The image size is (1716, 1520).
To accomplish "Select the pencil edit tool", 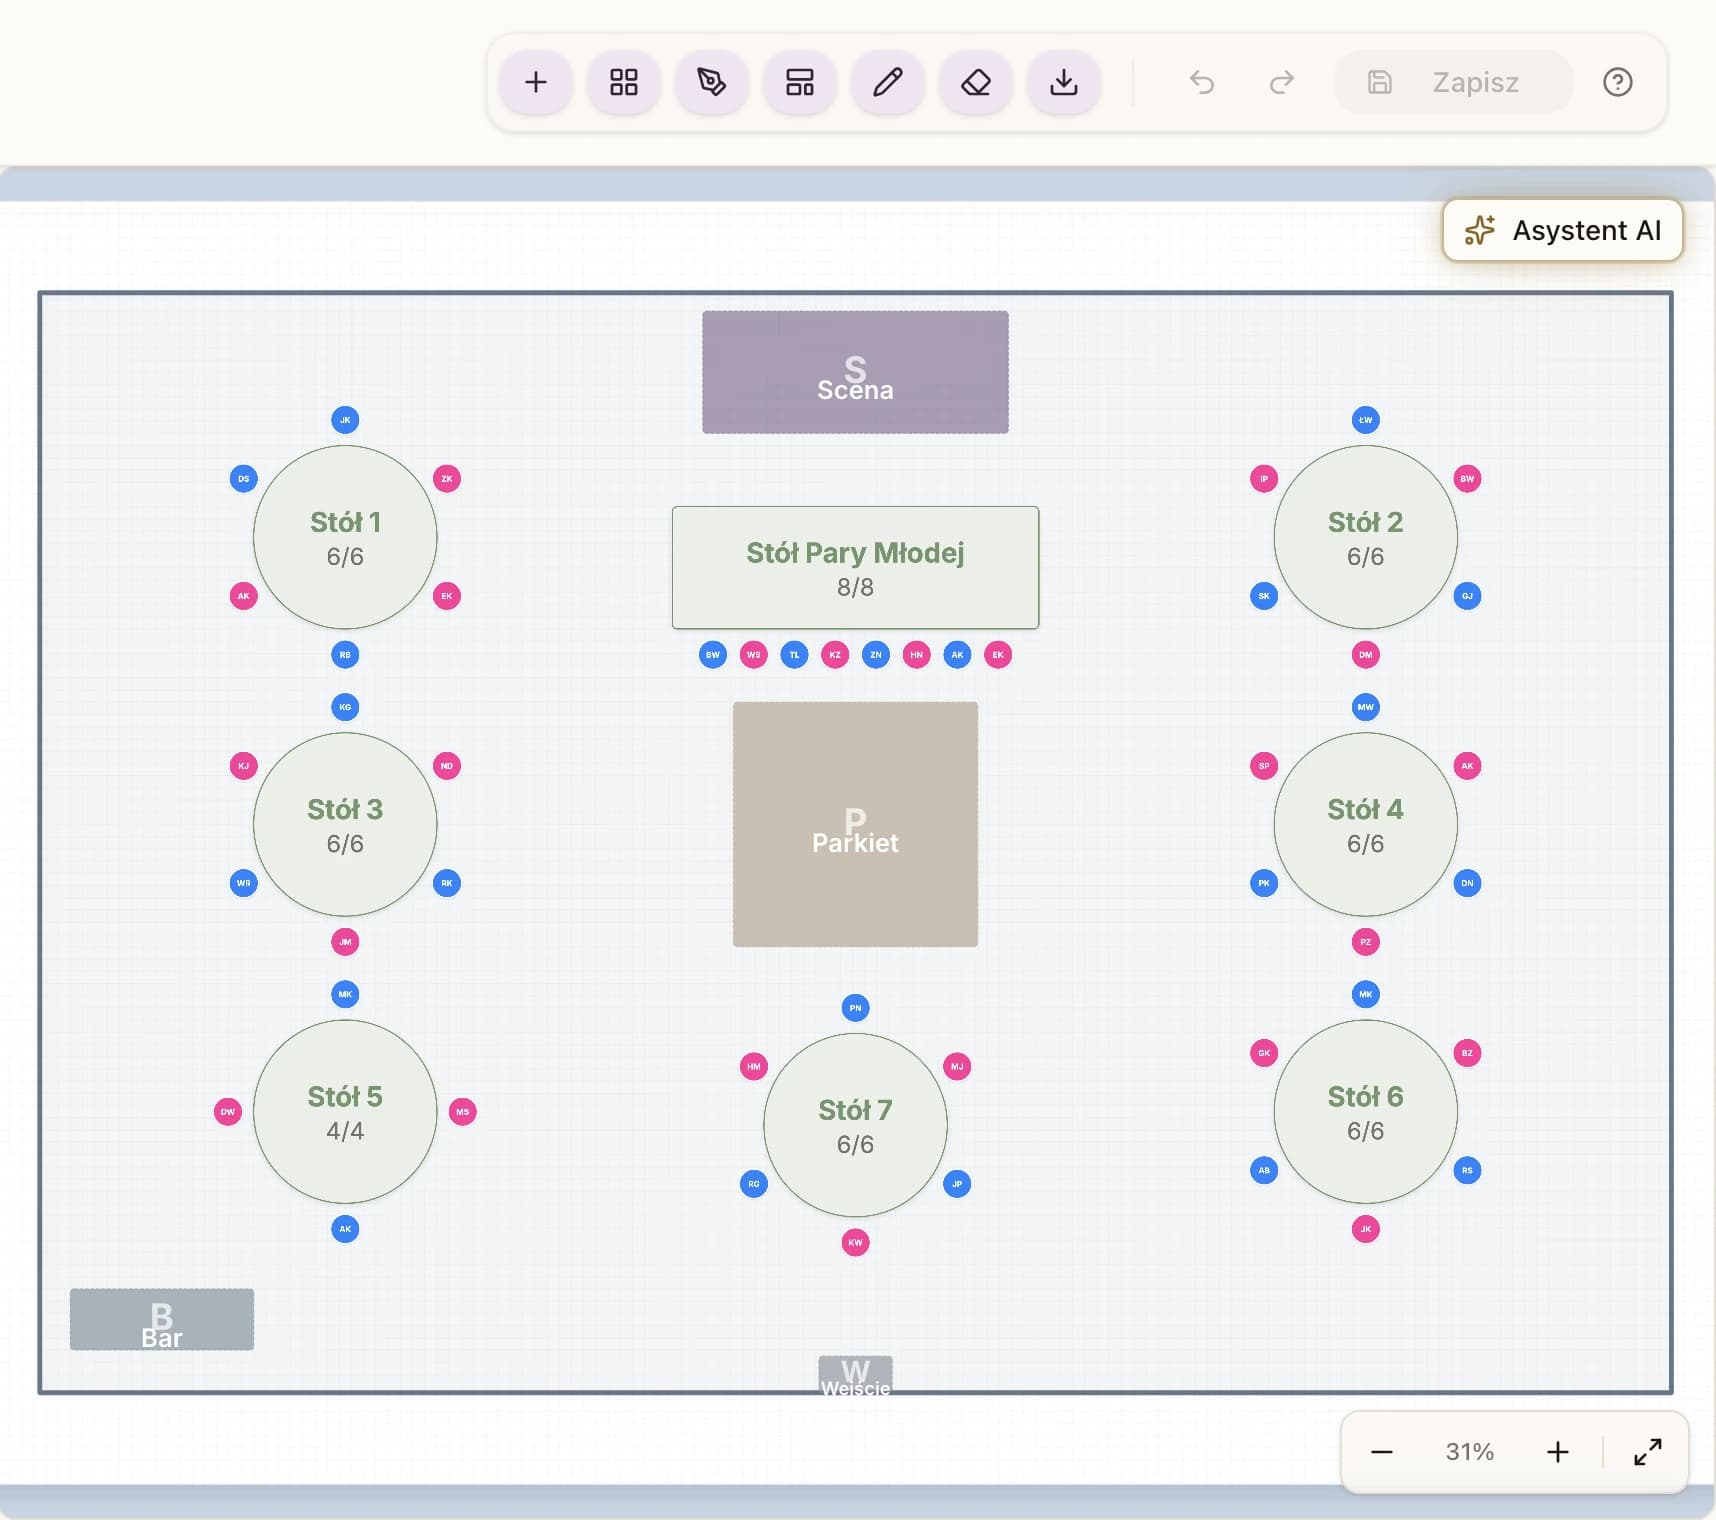I will (x=888, y=82).
